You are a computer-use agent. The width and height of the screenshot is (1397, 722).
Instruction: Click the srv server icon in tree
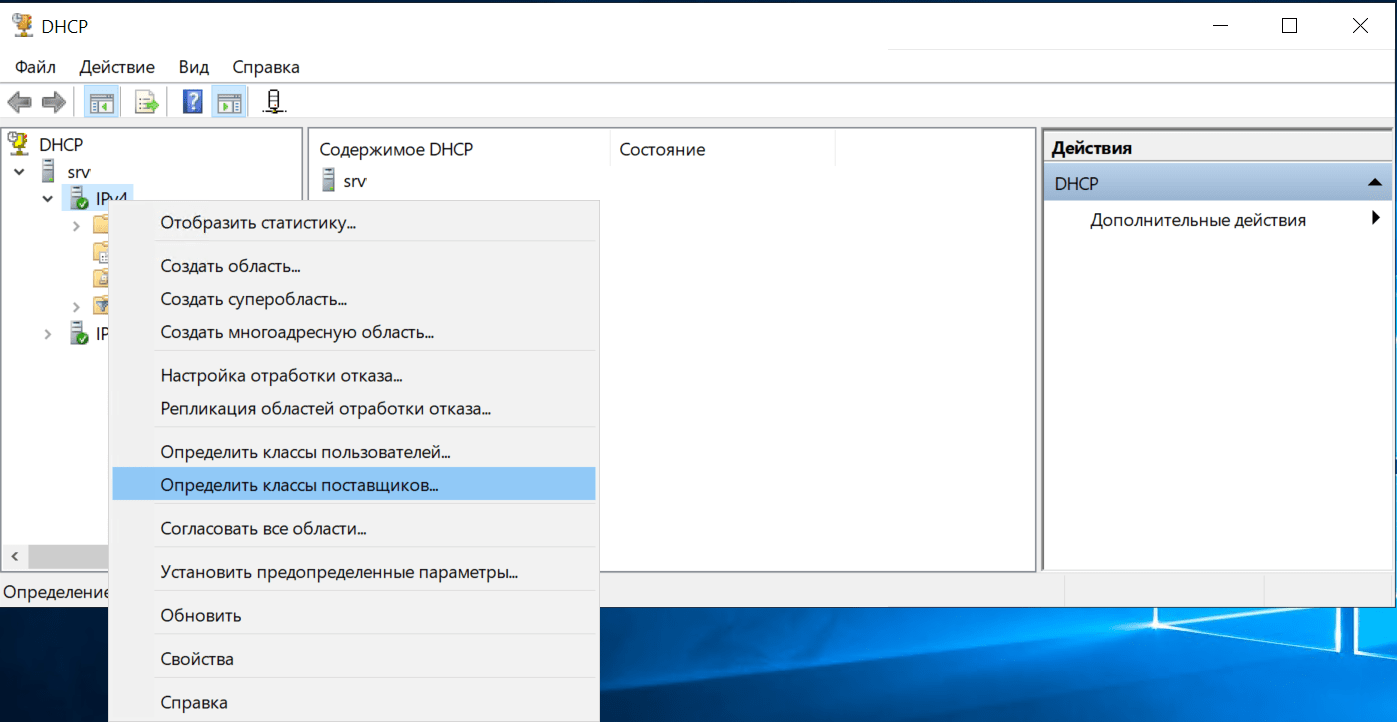click(48, 172)
